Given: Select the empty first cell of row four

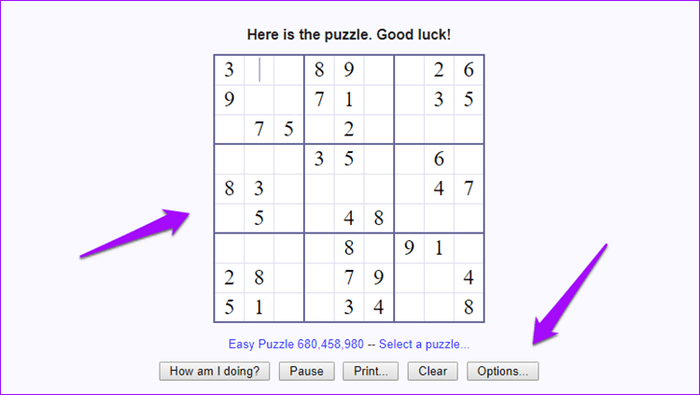Looking at the screenshot, I should point(229,159).
